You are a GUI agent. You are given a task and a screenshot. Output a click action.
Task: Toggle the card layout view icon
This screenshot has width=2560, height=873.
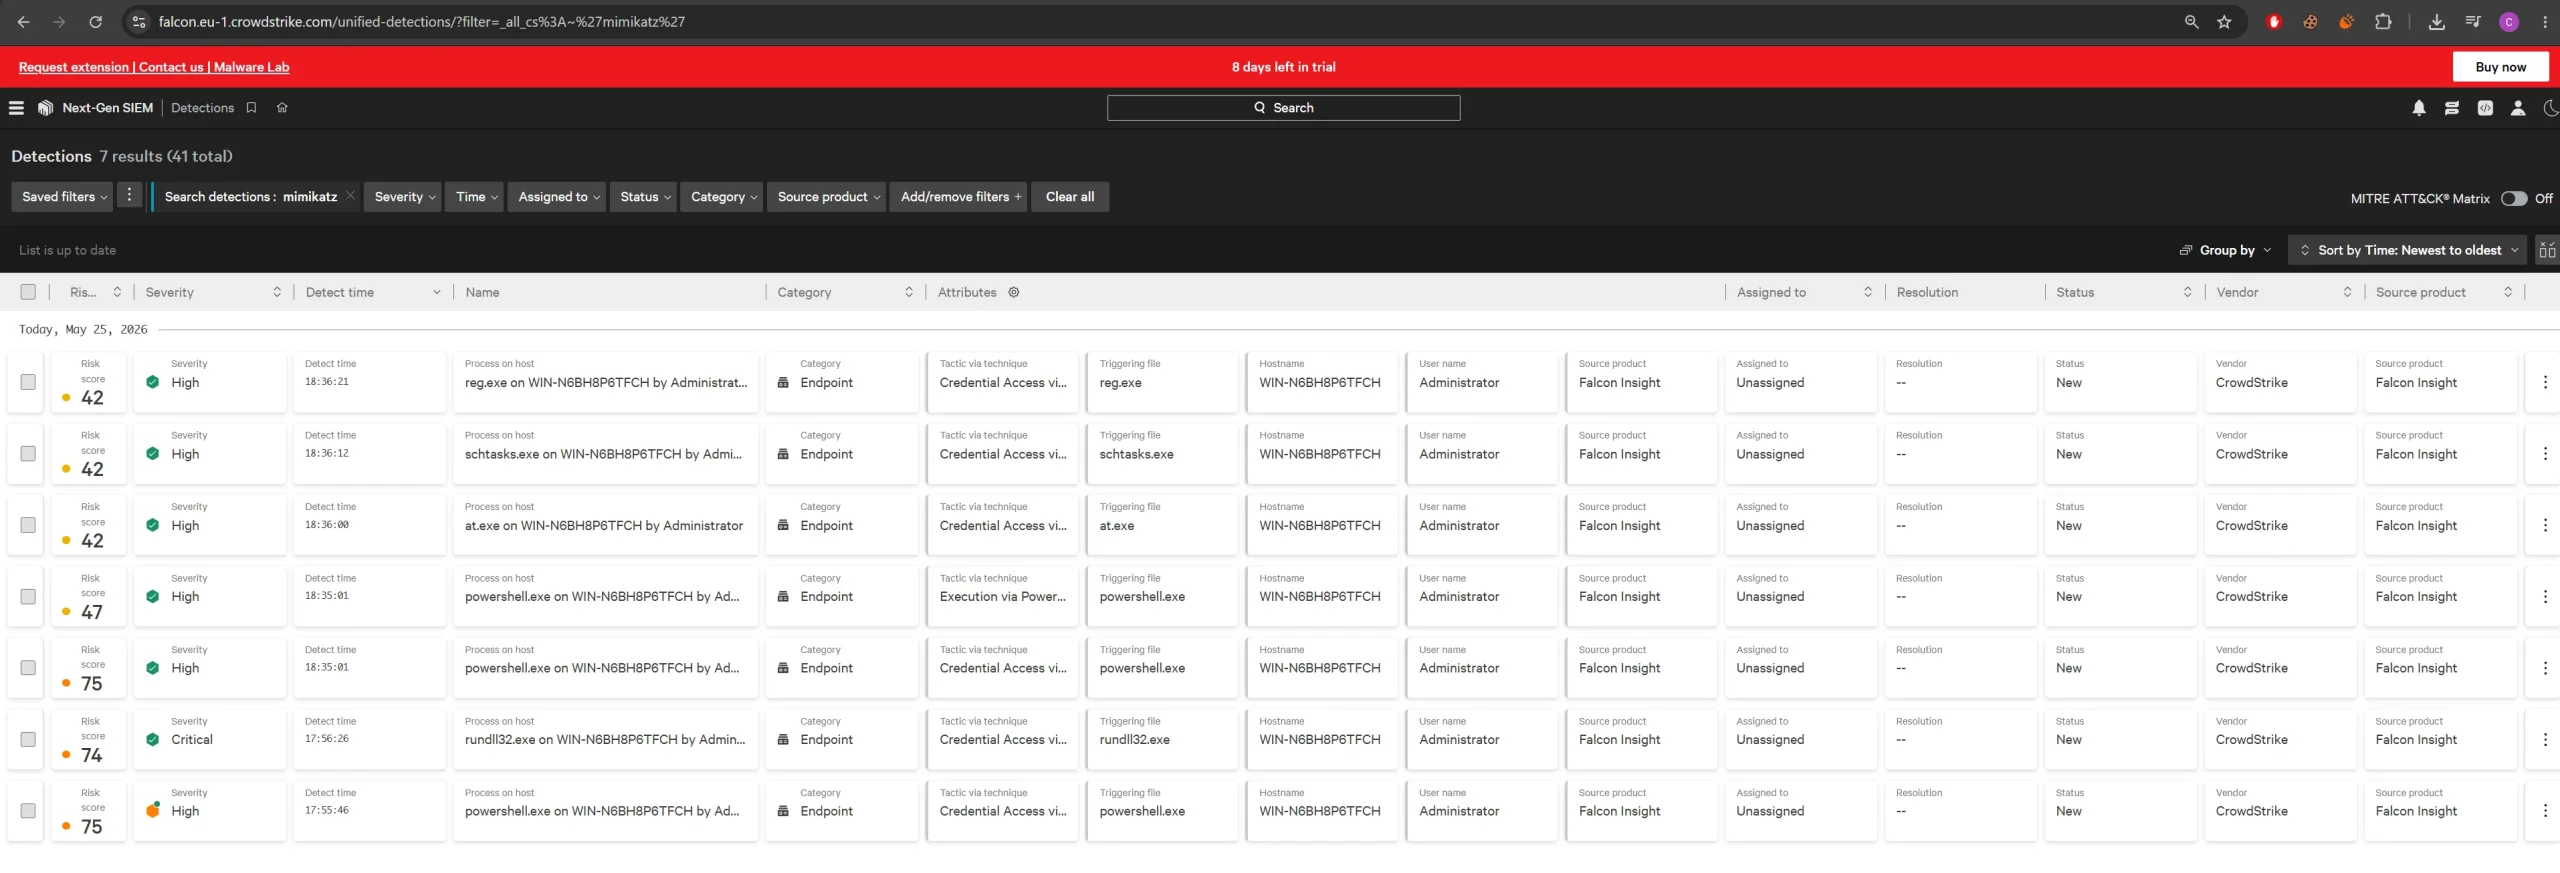(x=2547, y=250)
